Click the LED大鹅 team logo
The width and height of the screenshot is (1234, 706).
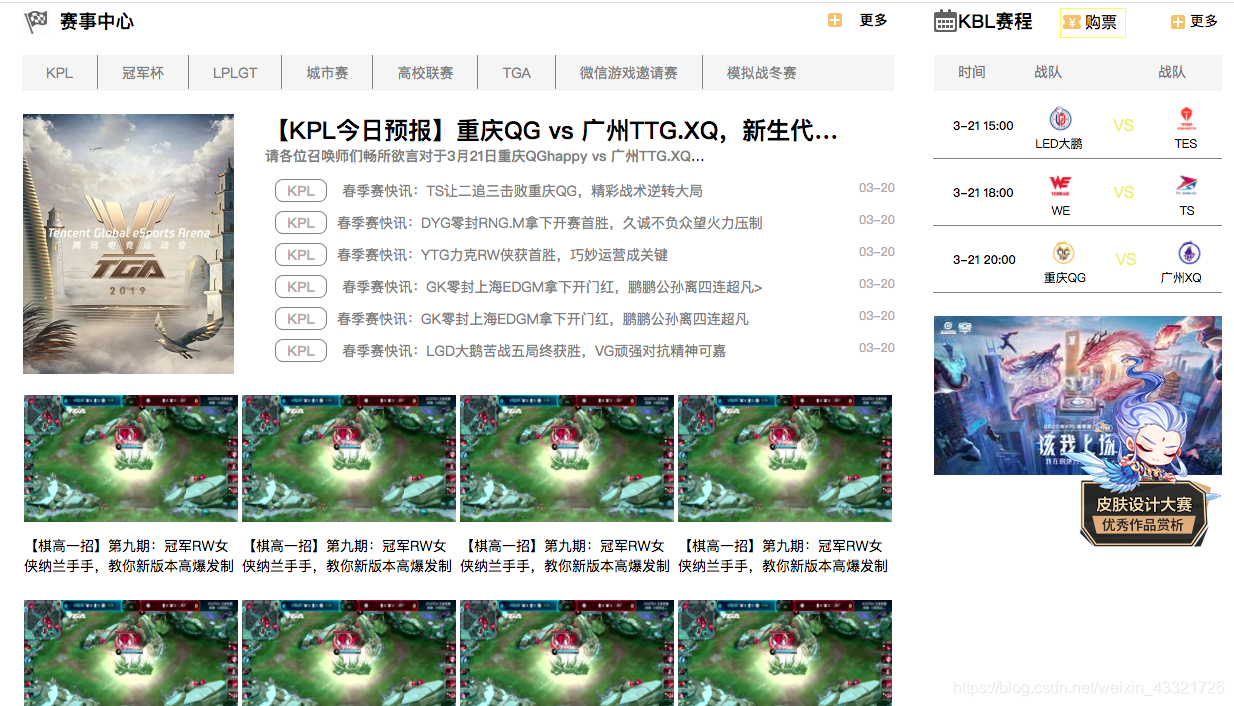pyautogui.click(x=1060, y=120)
